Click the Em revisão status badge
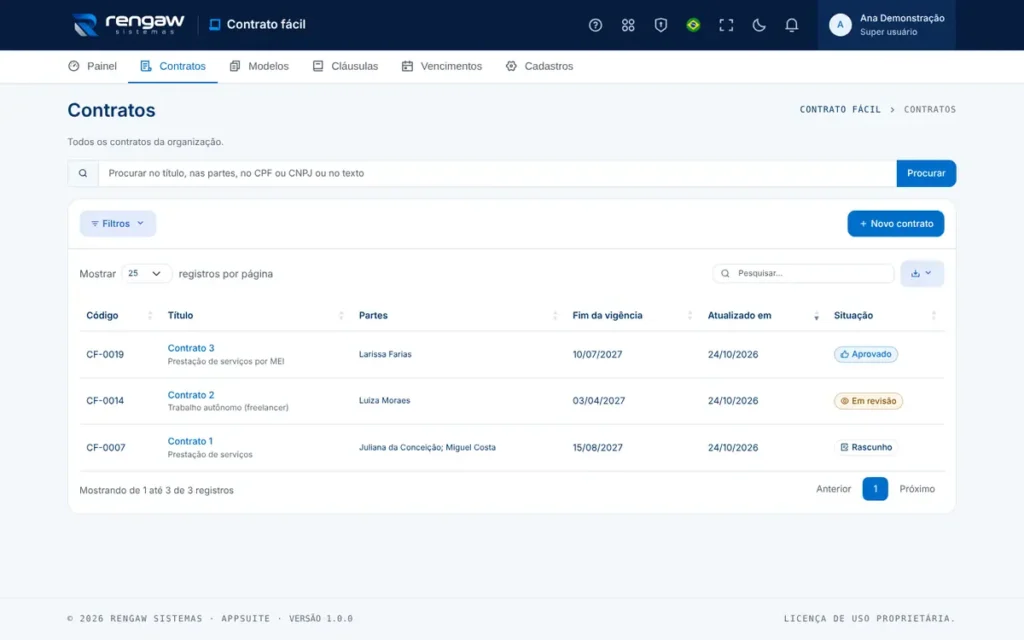This screenshot has width=1024, height=640. click(x=868, y=401)
